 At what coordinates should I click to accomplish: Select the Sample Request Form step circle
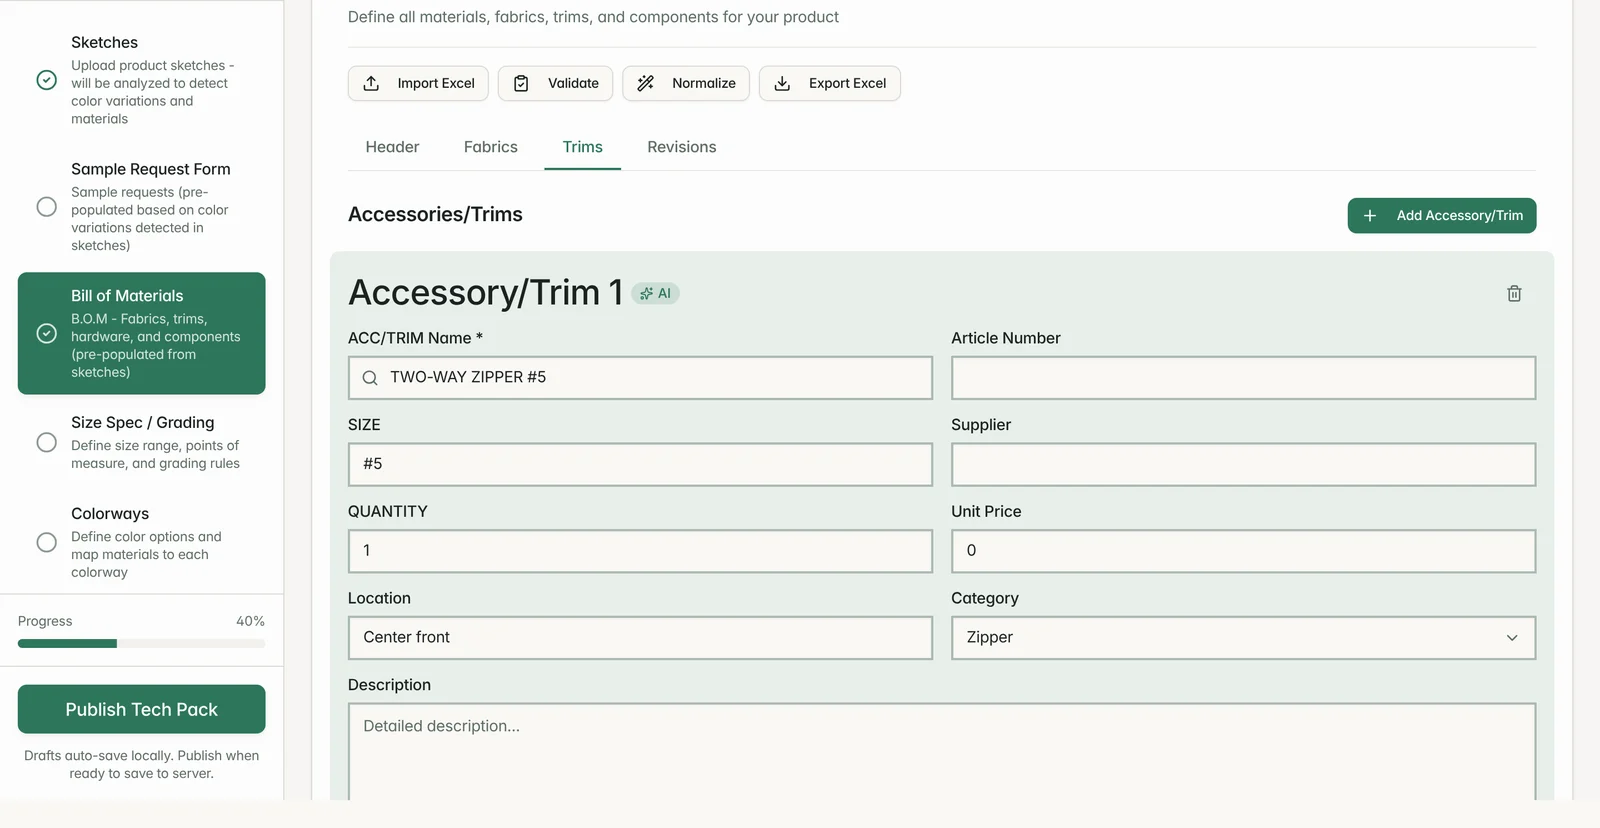(46, 207)
